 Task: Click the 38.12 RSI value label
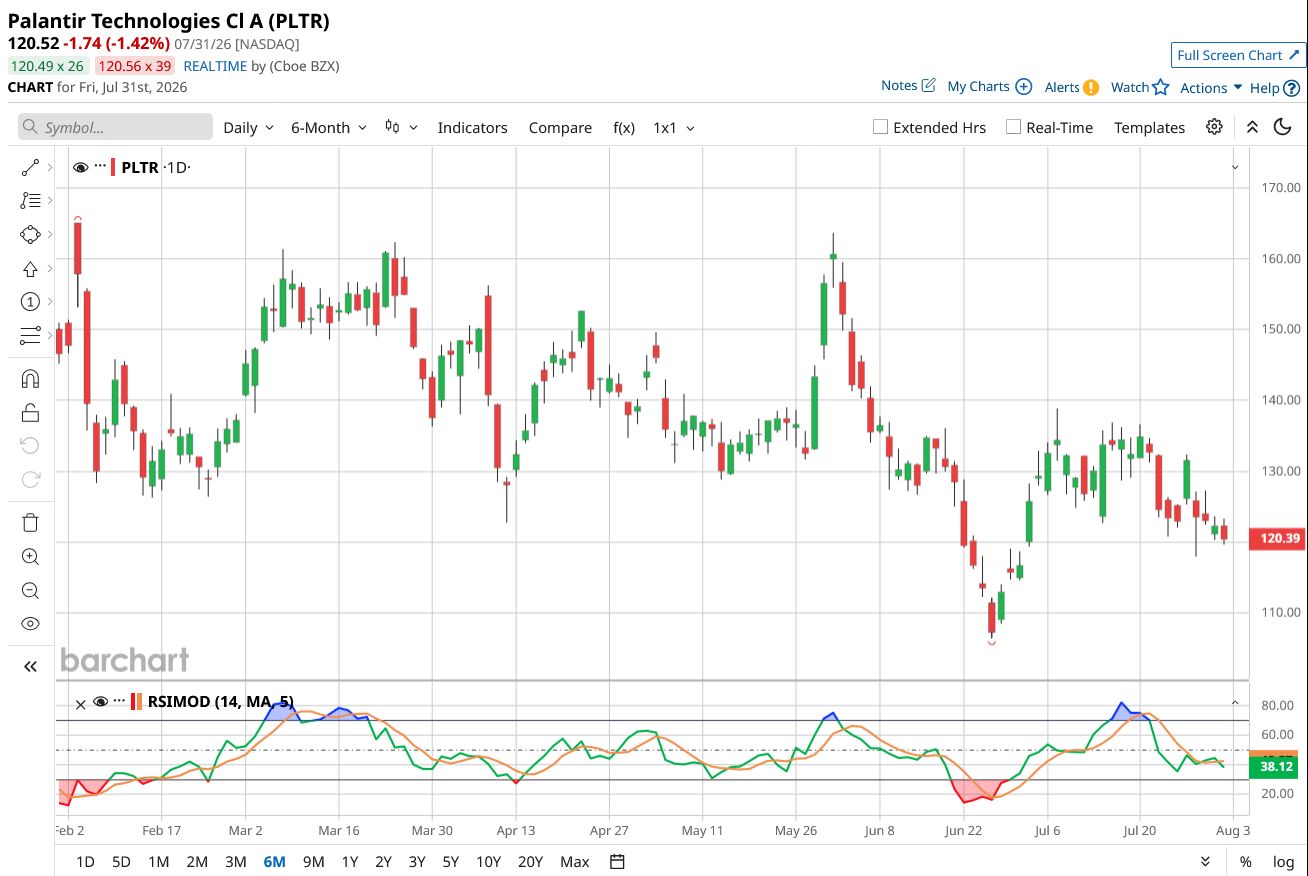(x=1273, y=767)
